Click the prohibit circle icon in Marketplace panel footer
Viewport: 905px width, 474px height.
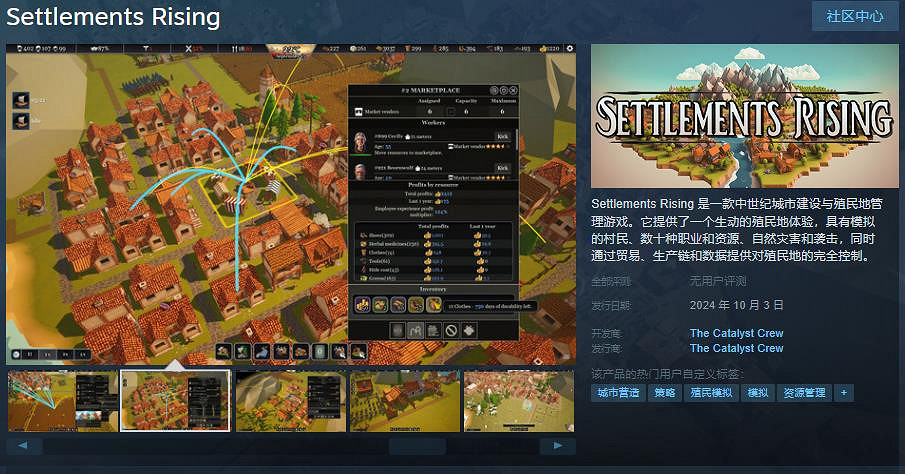click(x=451, y=330)
